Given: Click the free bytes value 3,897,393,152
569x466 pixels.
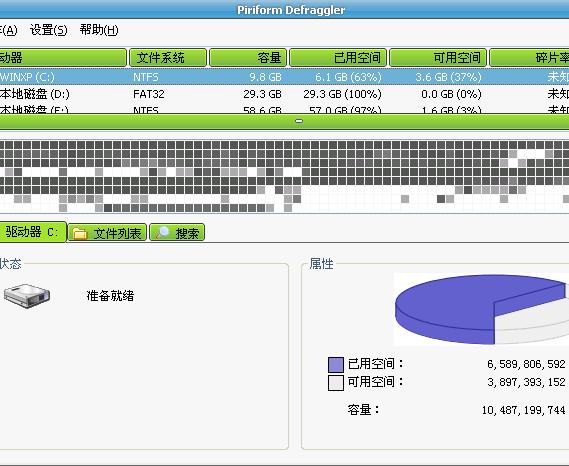Looking at the screenshot, I should [526, 382].
